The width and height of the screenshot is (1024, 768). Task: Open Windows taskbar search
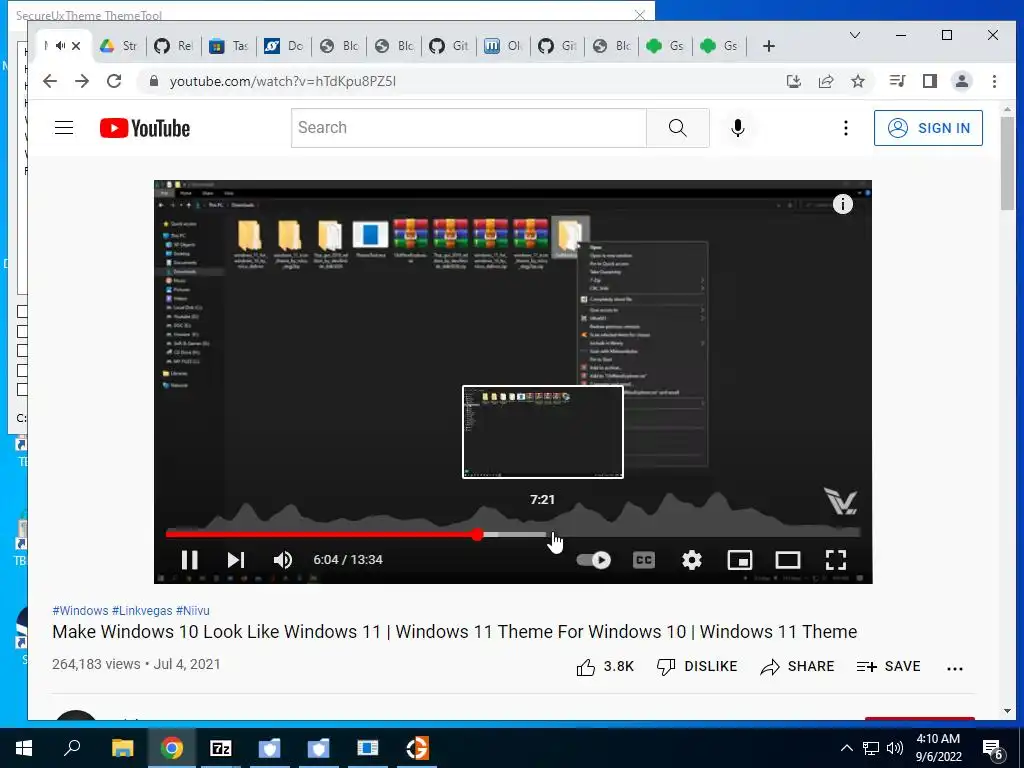click(72, 748)
